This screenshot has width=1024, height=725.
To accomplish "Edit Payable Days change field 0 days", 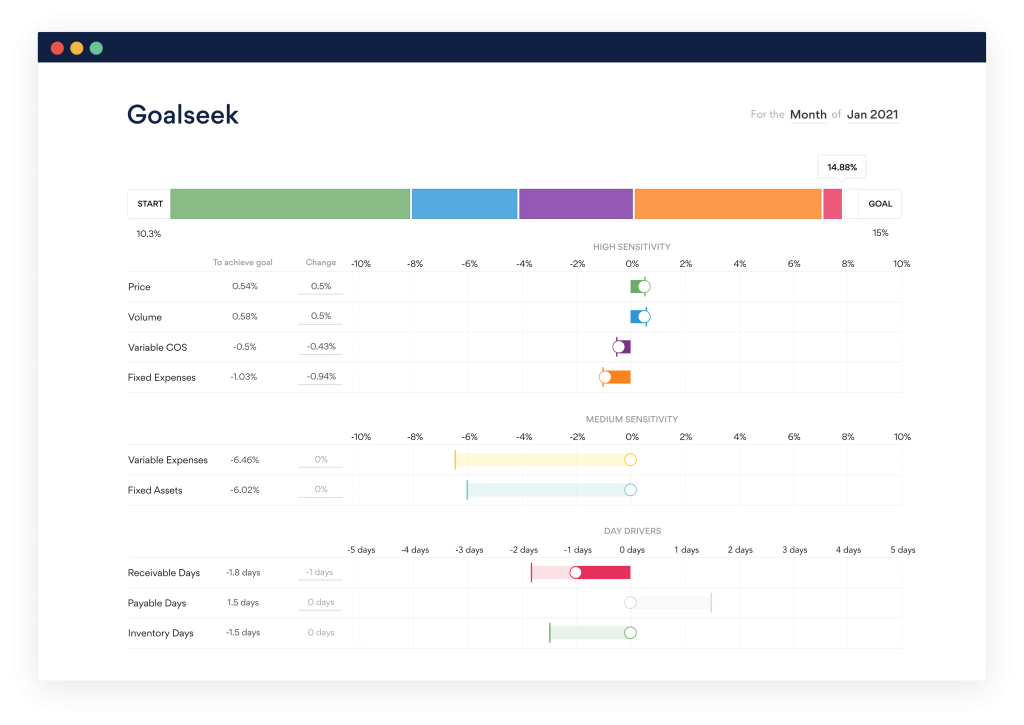I will click(321, 603).
